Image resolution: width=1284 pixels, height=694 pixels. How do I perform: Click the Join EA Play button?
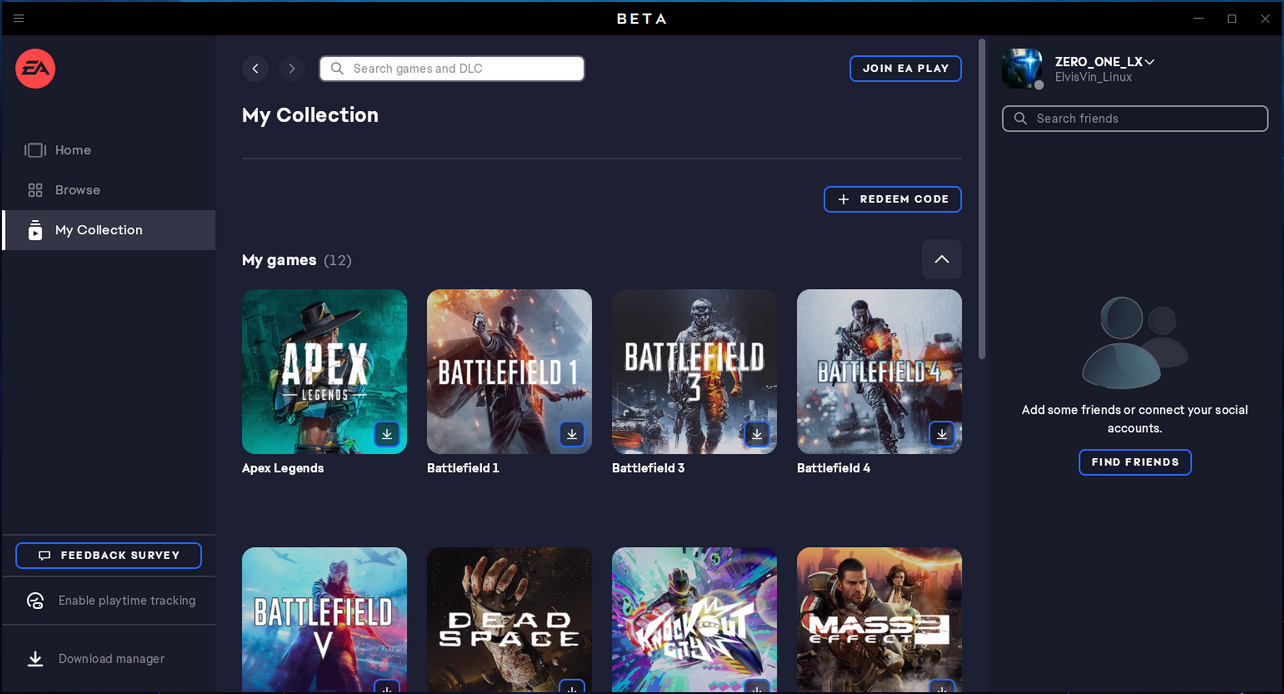[906, 69]
